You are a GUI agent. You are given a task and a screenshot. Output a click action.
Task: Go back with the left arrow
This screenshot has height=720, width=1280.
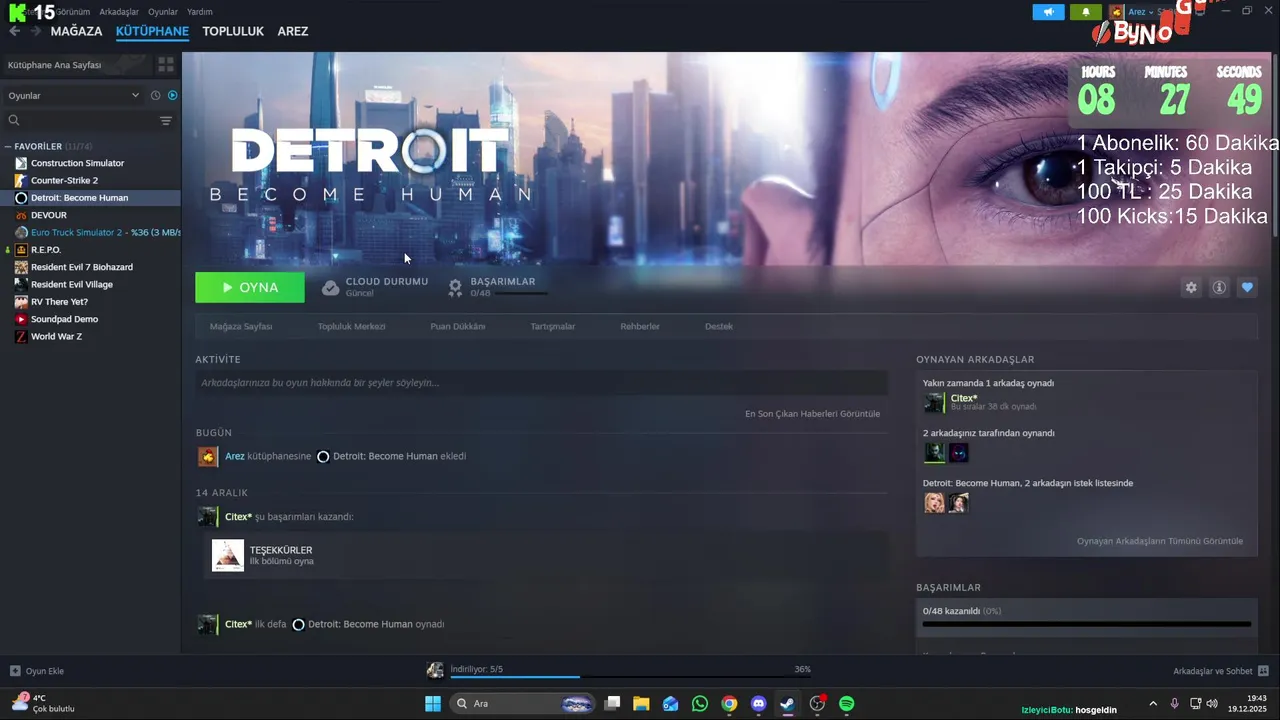coord(14,31)
